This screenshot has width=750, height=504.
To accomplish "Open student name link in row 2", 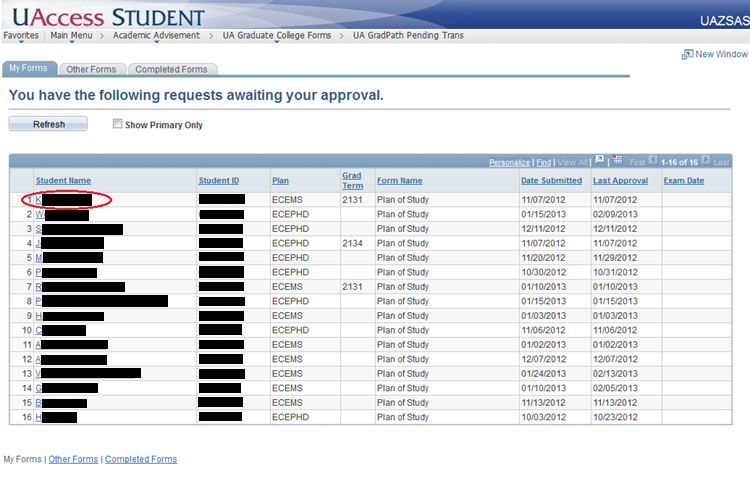I will (x=62, y=215).
